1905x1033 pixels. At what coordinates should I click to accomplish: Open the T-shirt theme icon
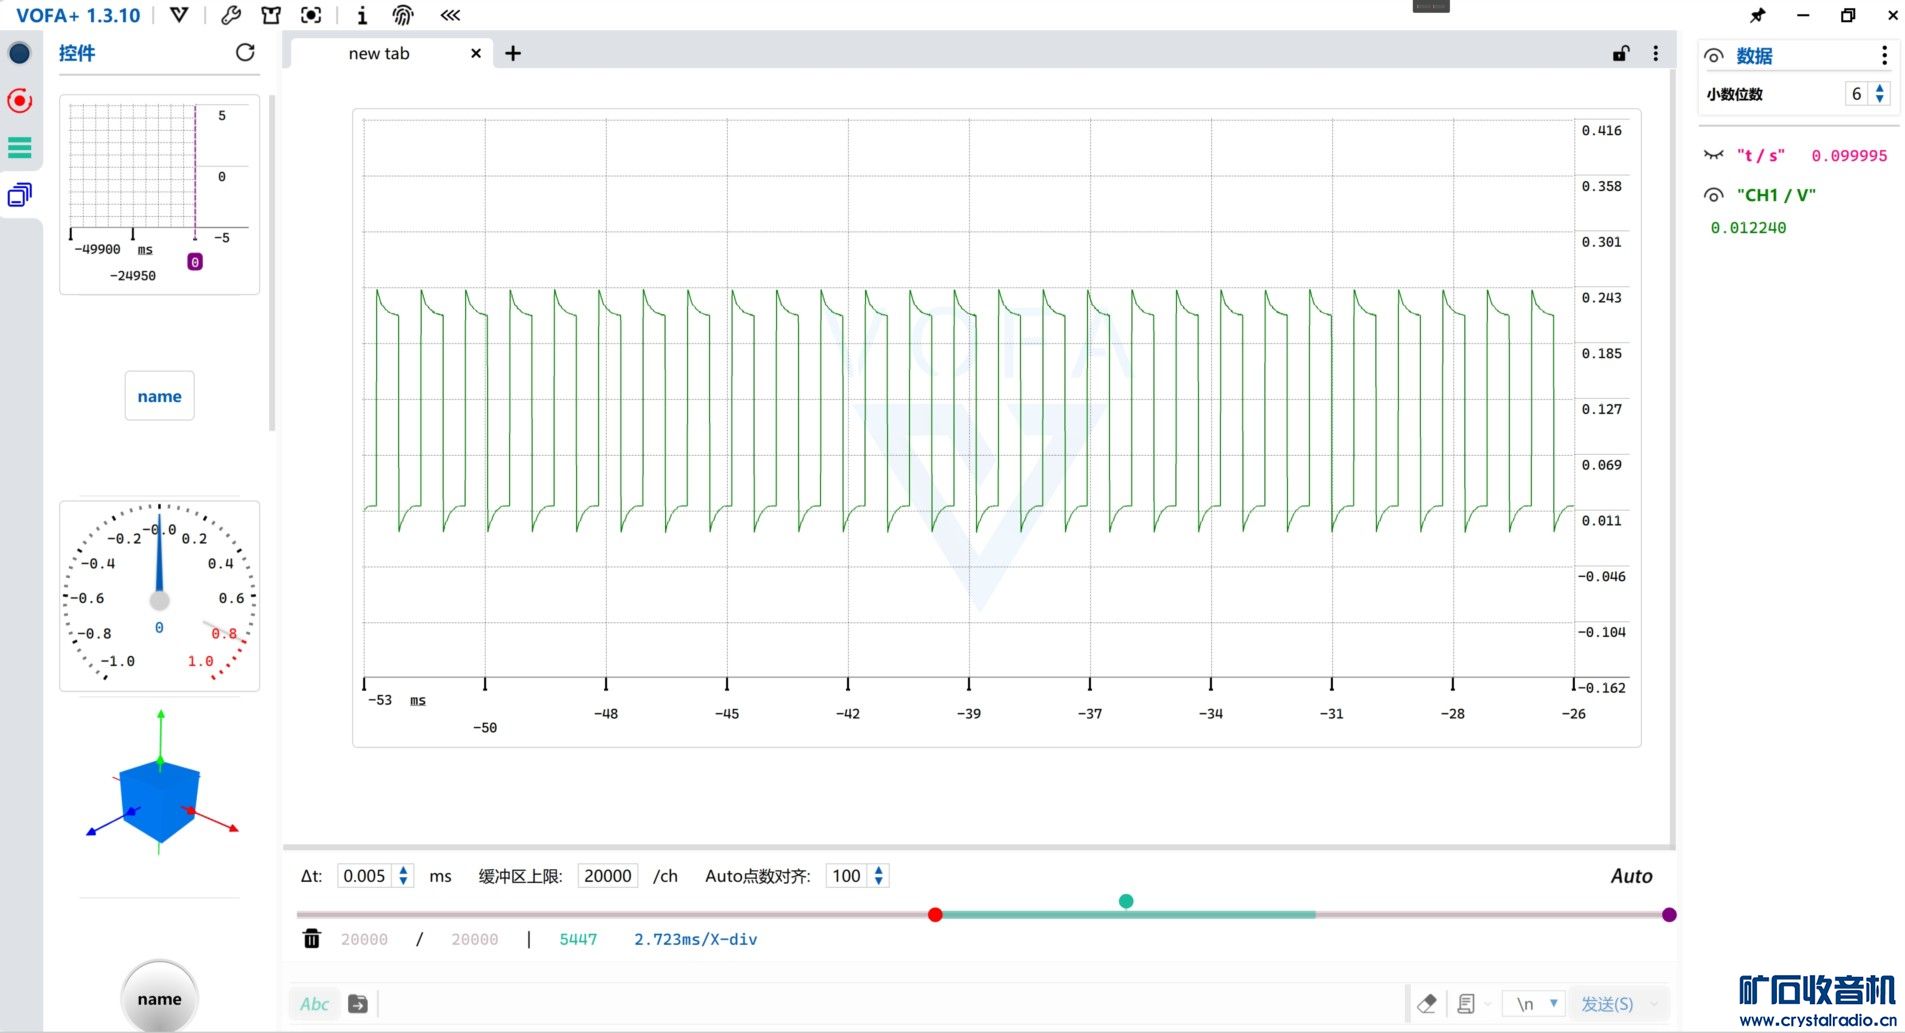click(271, 15)
